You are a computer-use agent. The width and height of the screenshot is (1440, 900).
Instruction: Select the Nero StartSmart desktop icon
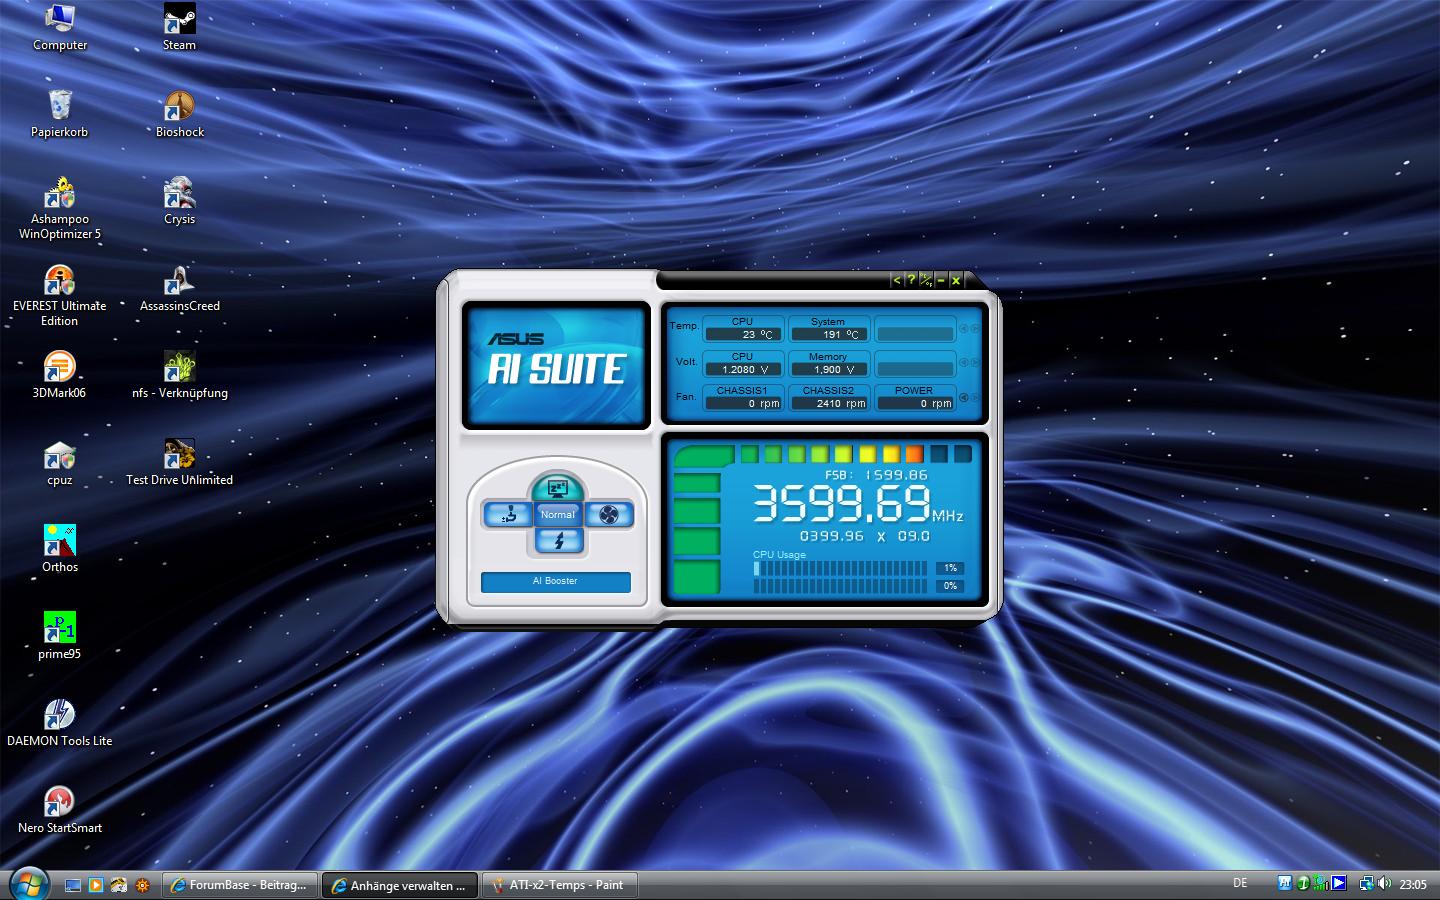point(60,809)
